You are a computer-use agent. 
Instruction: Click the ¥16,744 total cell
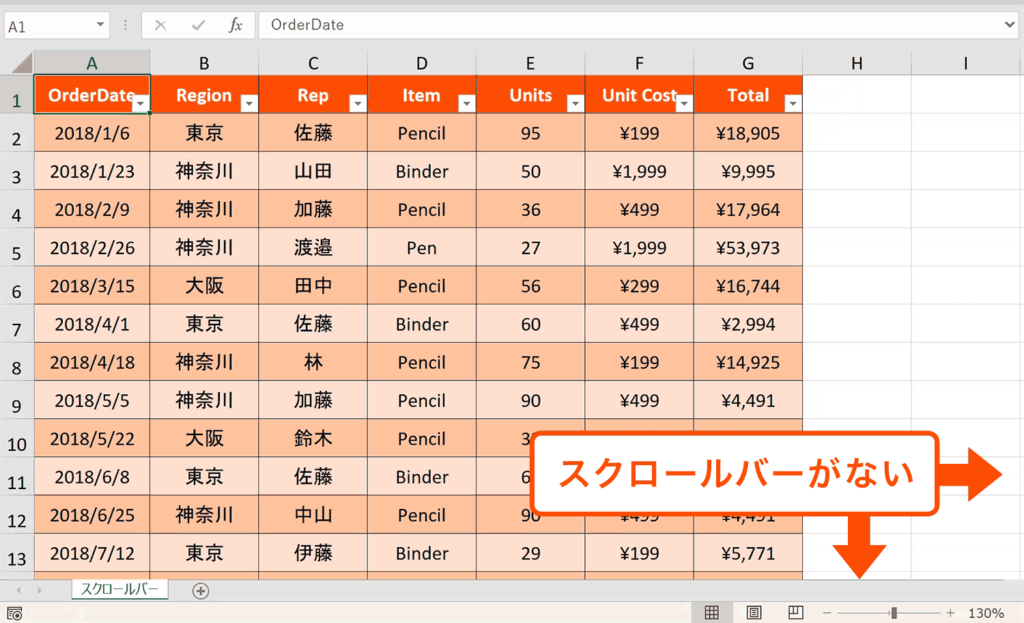pyautogui.click(x=748, y=286)
